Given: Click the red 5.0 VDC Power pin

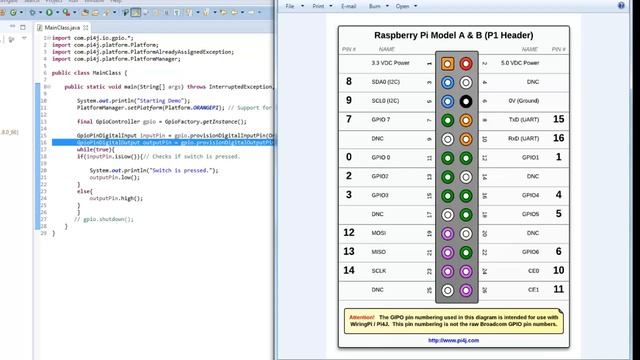Looking at the screenshot, I should point(466,64).
